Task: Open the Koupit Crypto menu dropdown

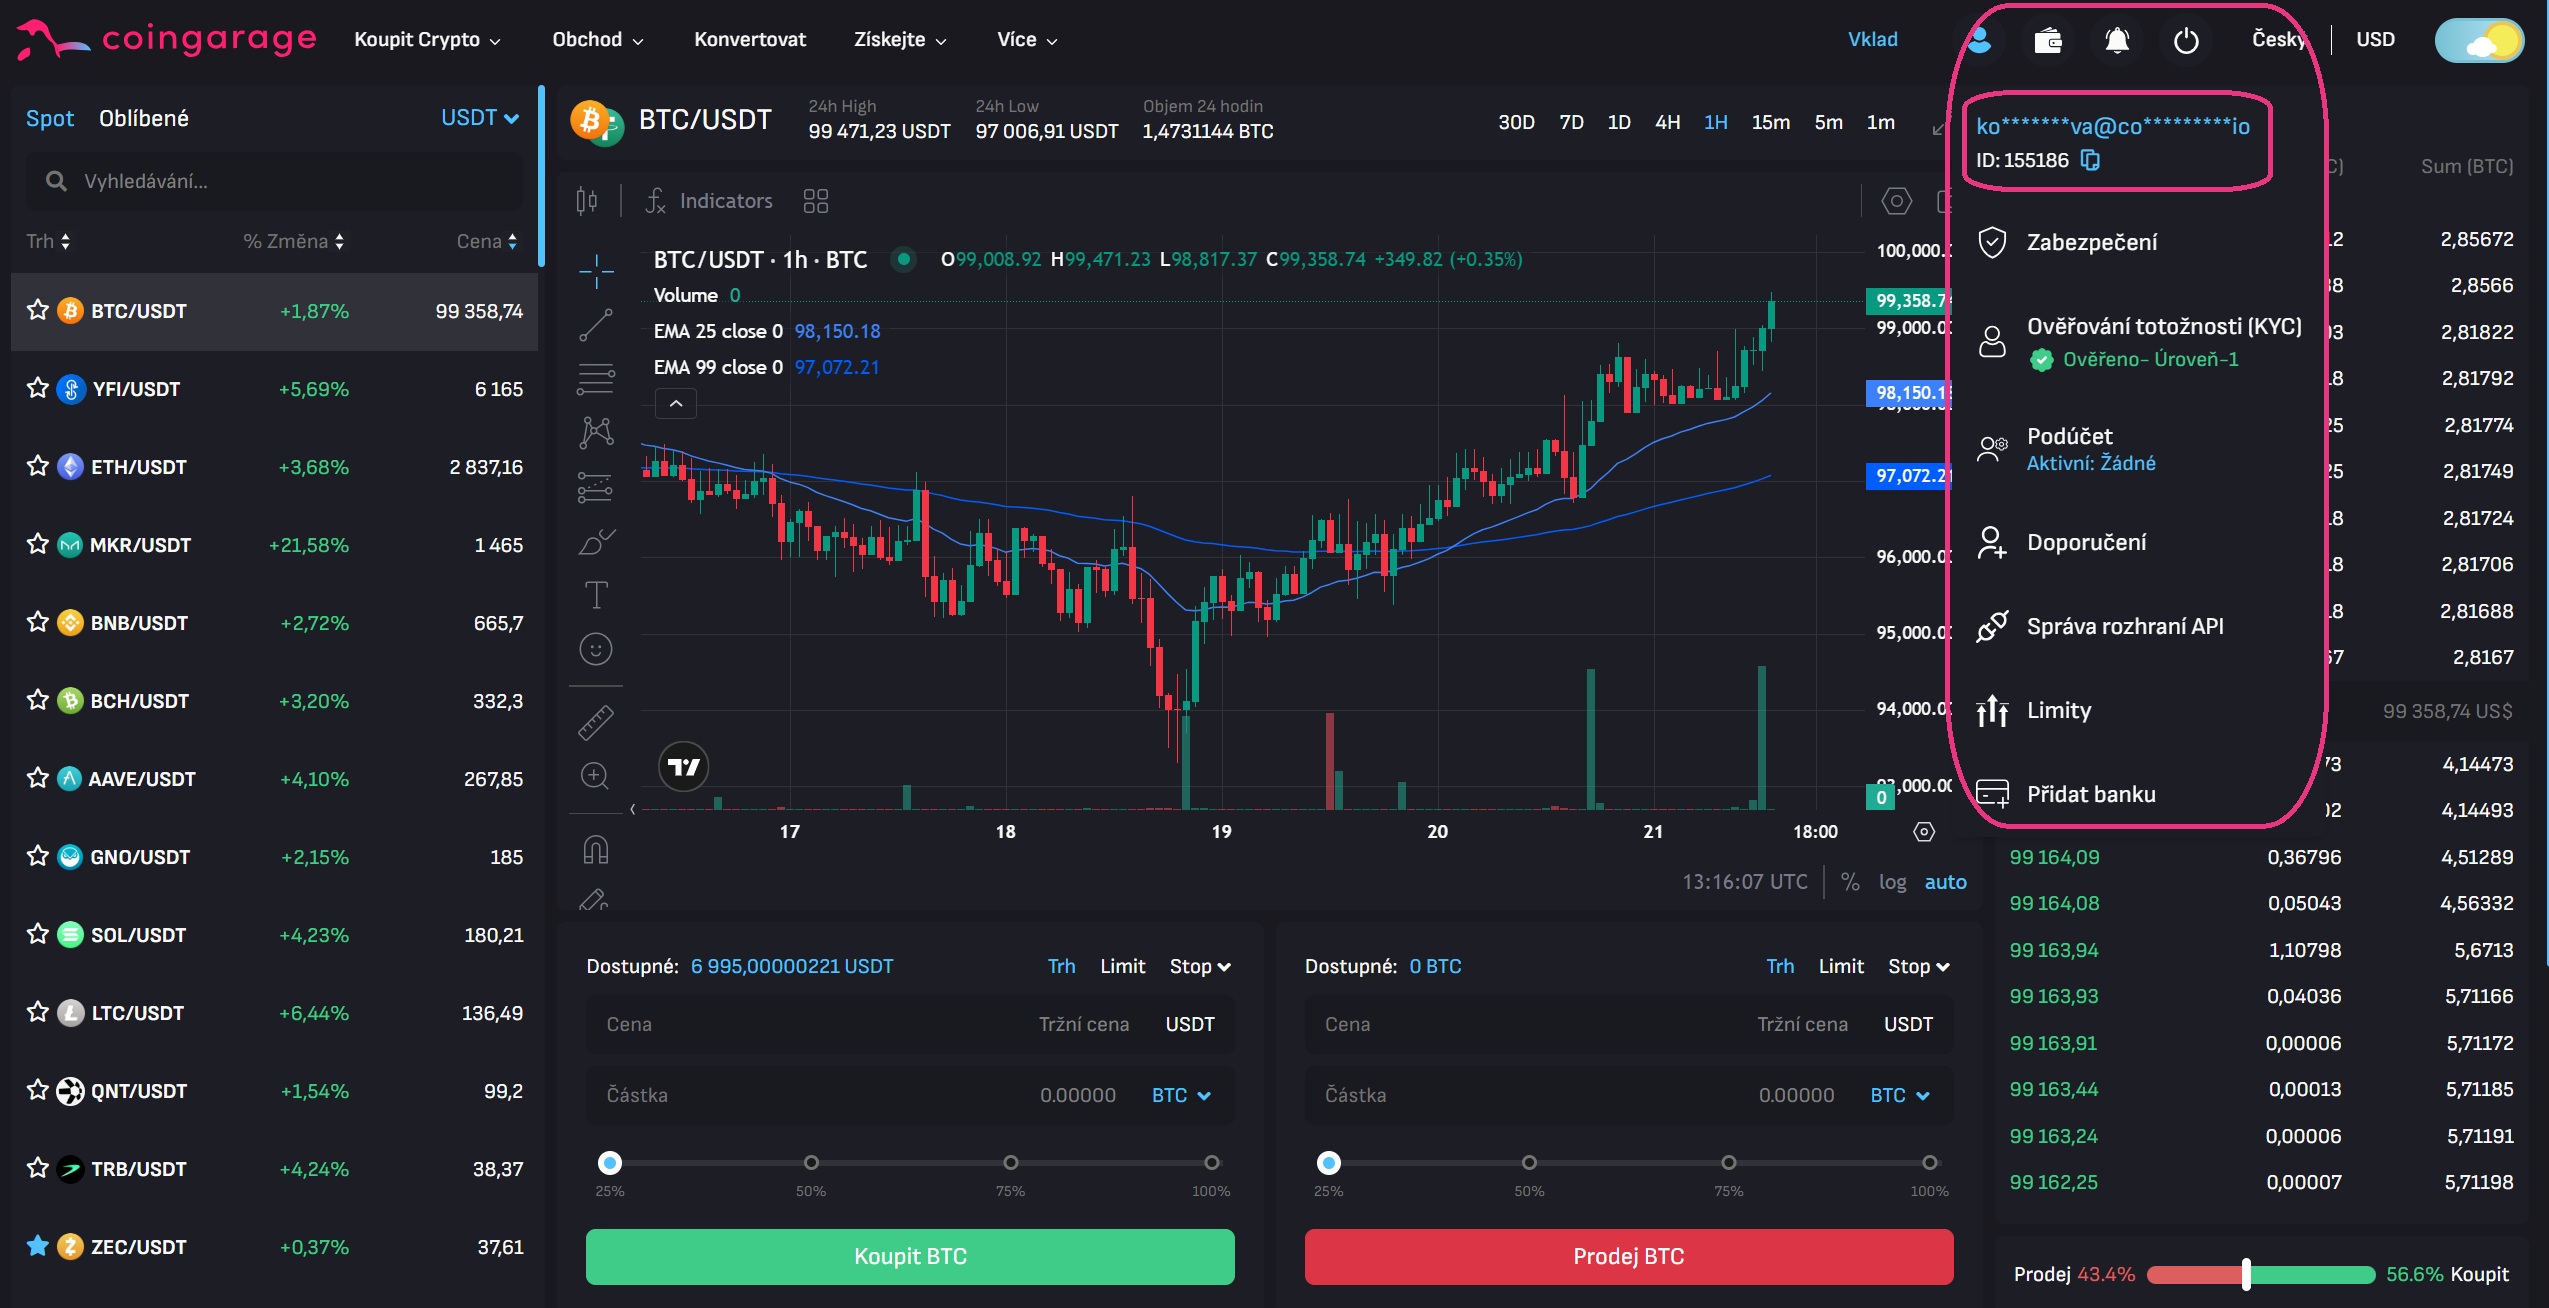Action: click(x=427, y=40)
